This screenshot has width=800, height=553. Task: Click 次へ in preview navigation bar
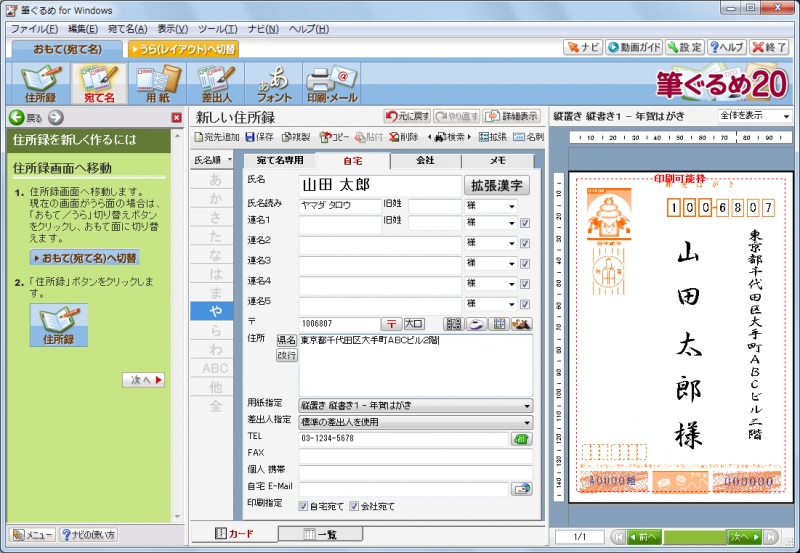[745, 537]
